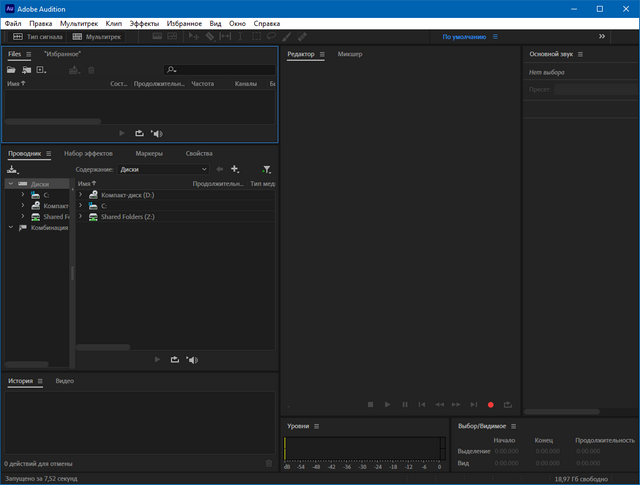
Task: Select the По умолчанию workspace
Action: (x=463, y=37)
